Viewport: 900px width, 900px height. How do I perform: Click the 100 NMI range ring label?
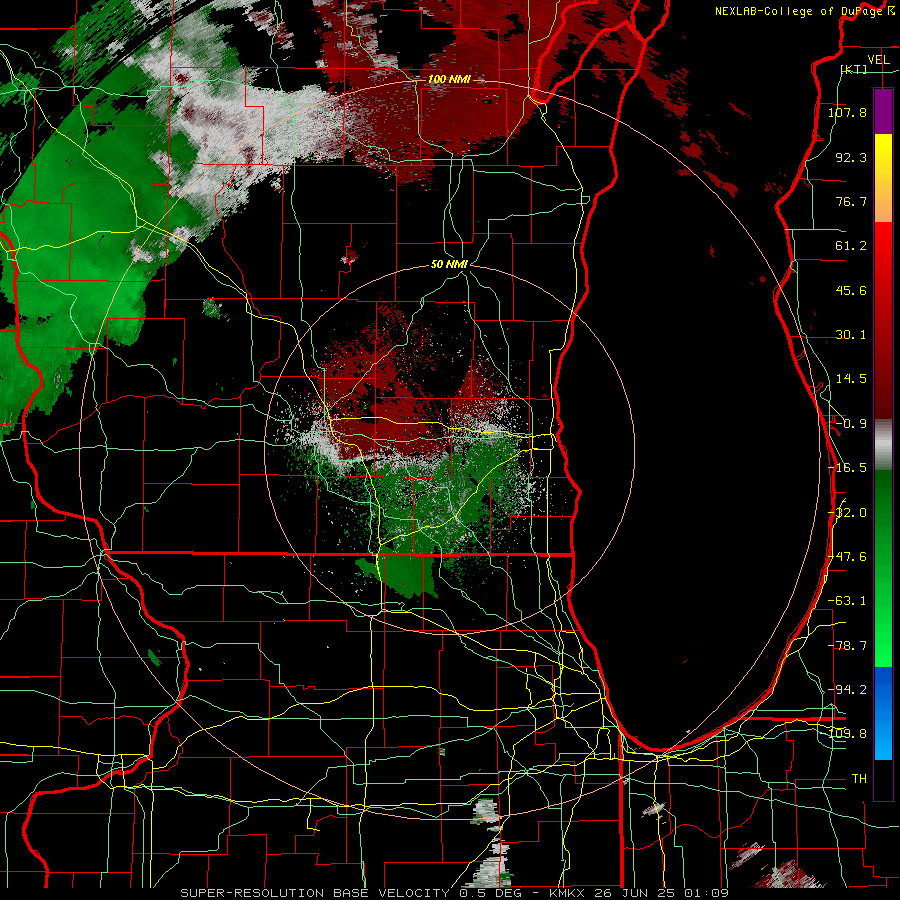pyautogui.click(x=449, y=79)
